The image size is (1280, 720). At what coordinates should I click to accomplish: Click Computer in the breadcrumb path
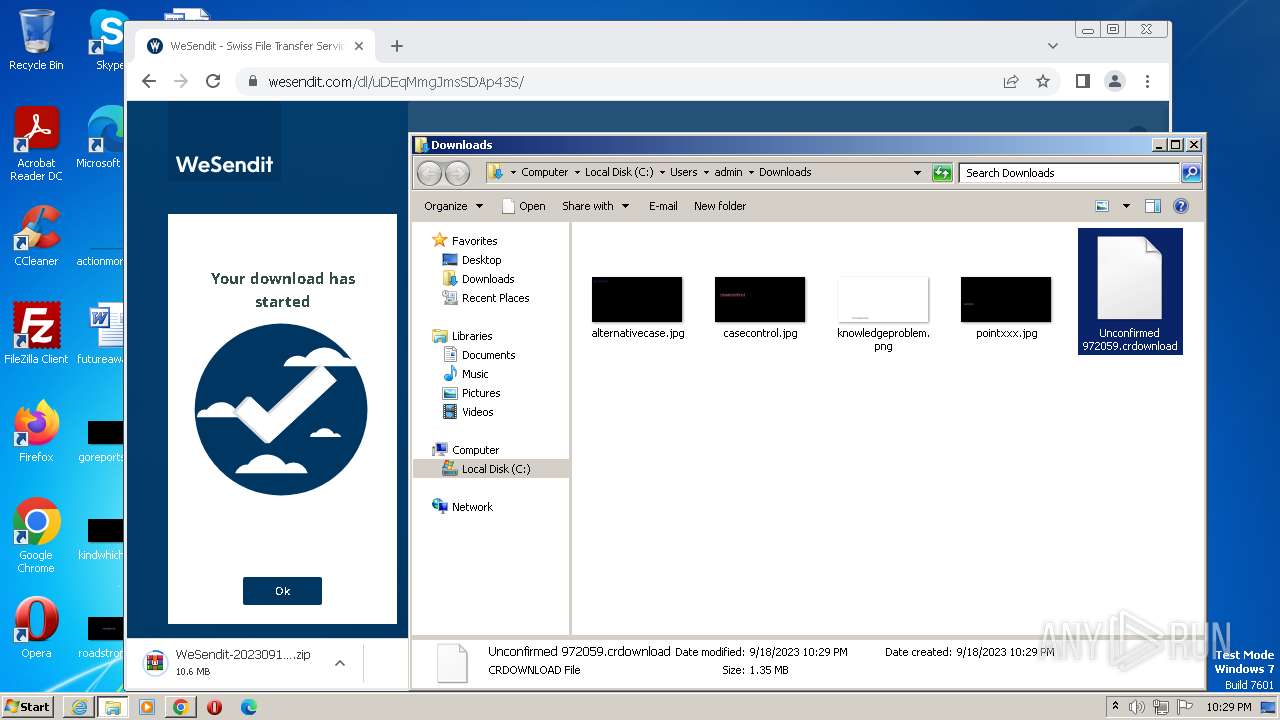(x=544, y=172)
